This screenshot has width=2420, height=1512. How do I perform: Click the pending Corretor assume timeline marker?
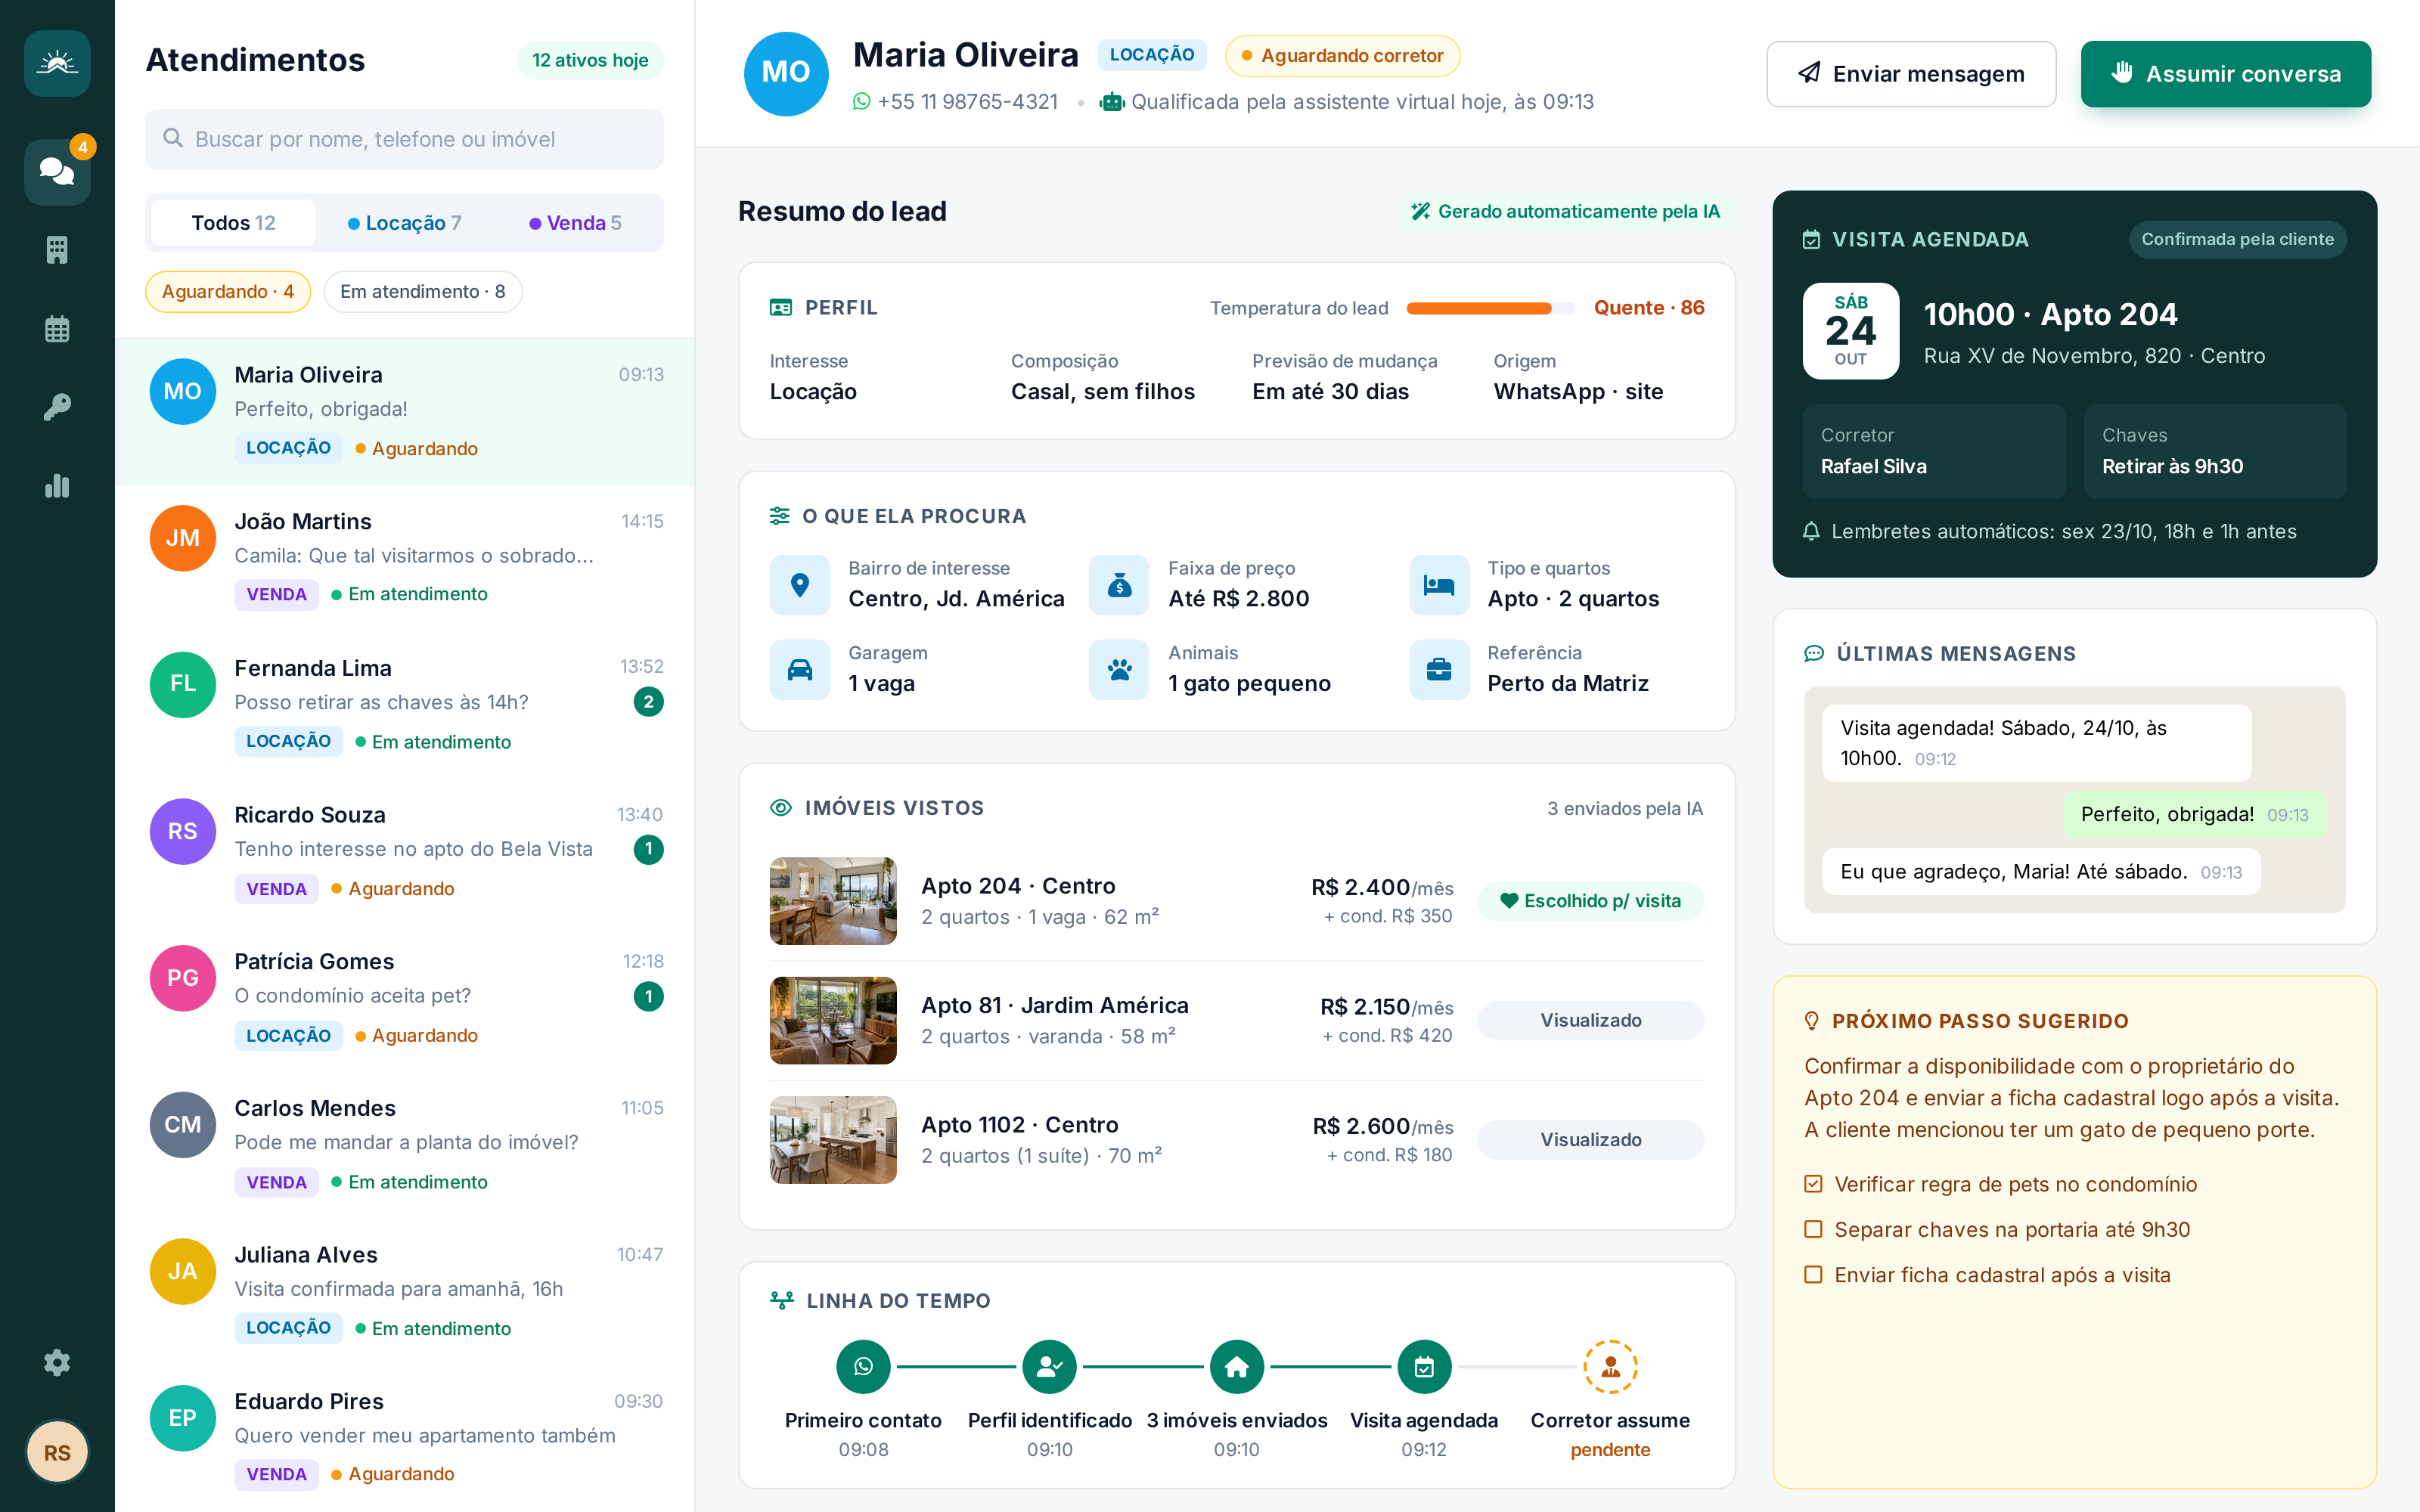point(1610,1366)
